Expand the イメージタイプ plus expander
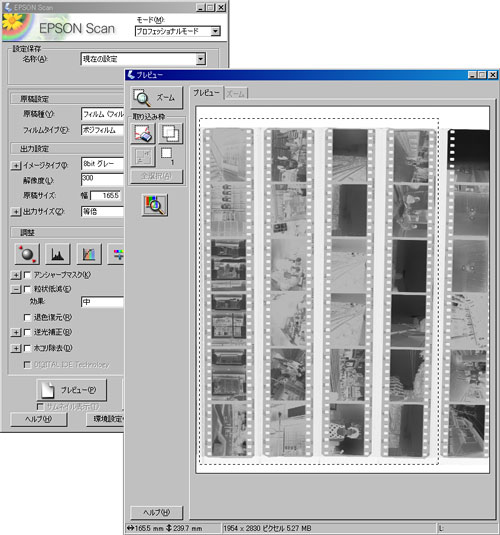Screen dimensions: 500x535 [16, 165]
